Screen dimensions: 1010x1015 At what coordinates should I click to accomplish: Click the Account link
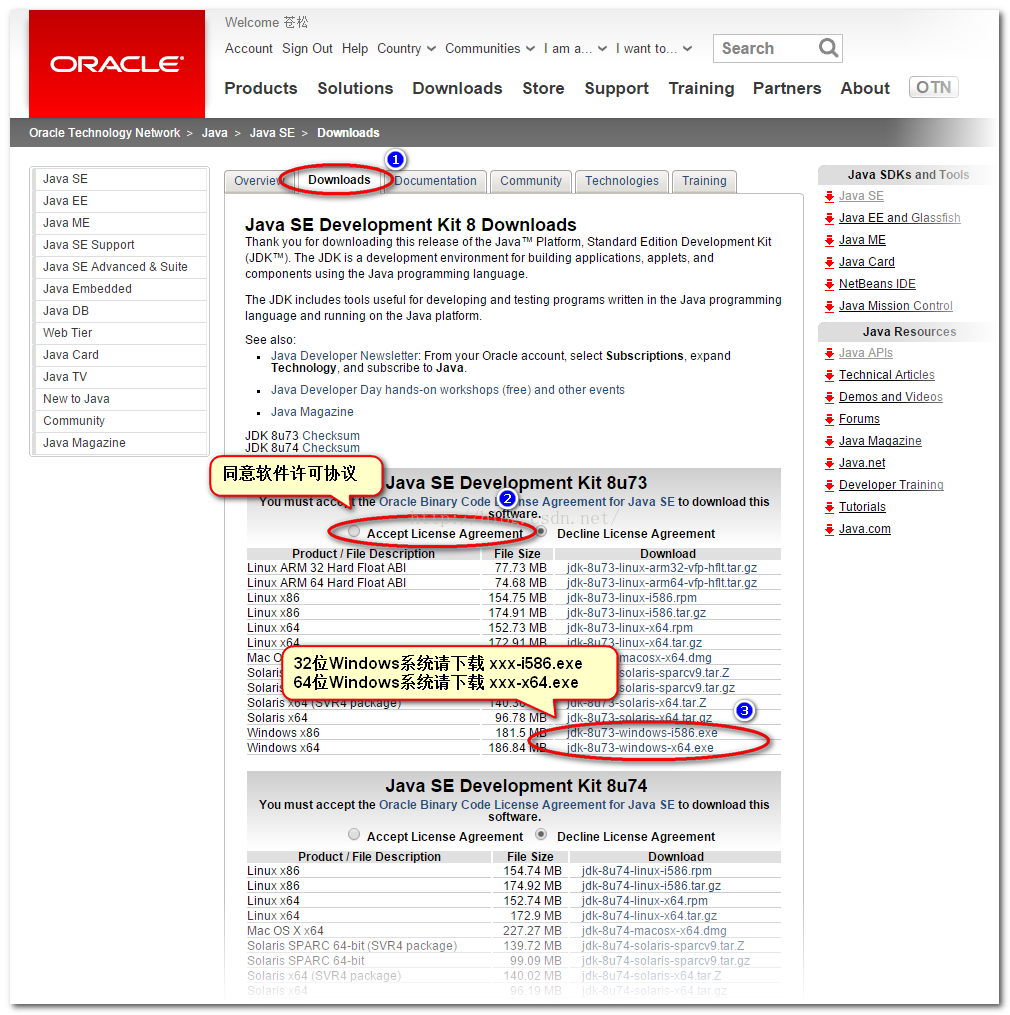point(249,49)
